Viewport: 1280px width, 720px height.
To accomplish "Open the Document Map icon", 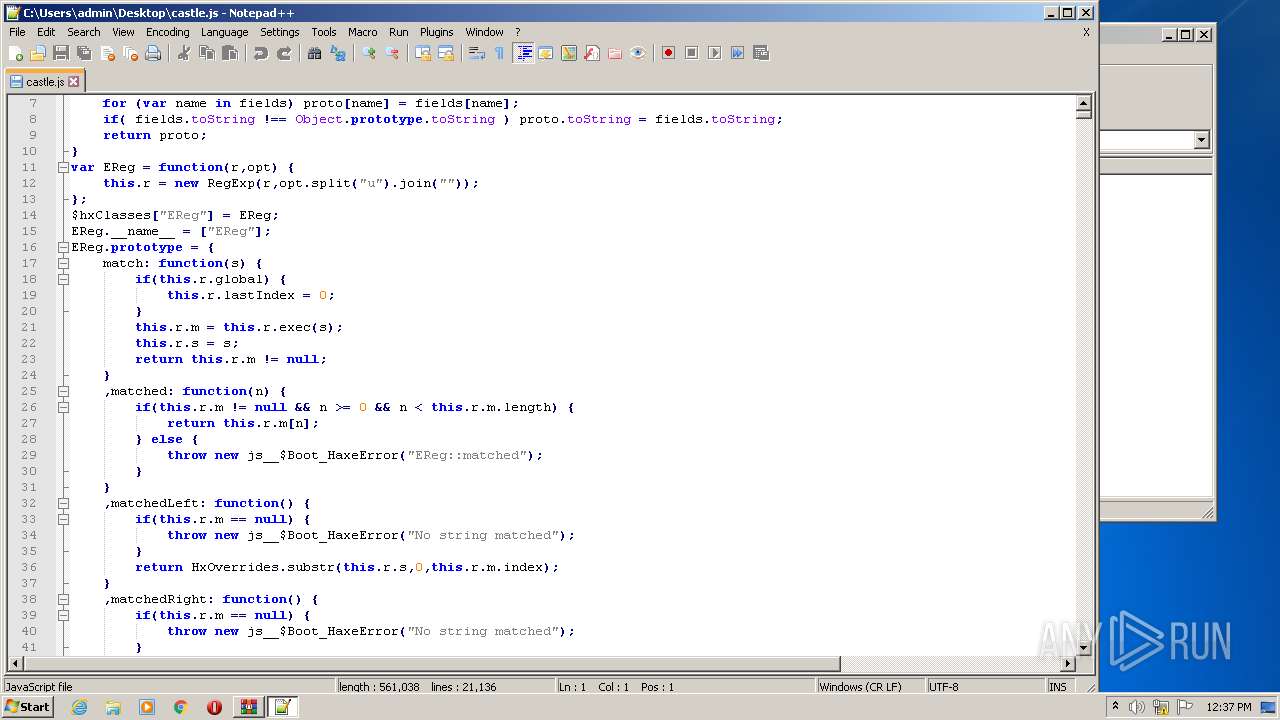I will click(x=569, y=53).
